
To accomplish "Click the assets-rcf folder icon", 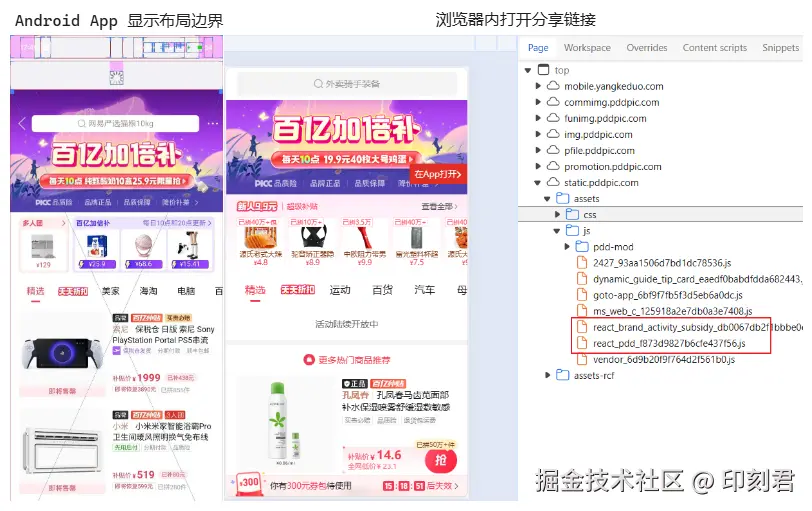I will coord(562,375).
